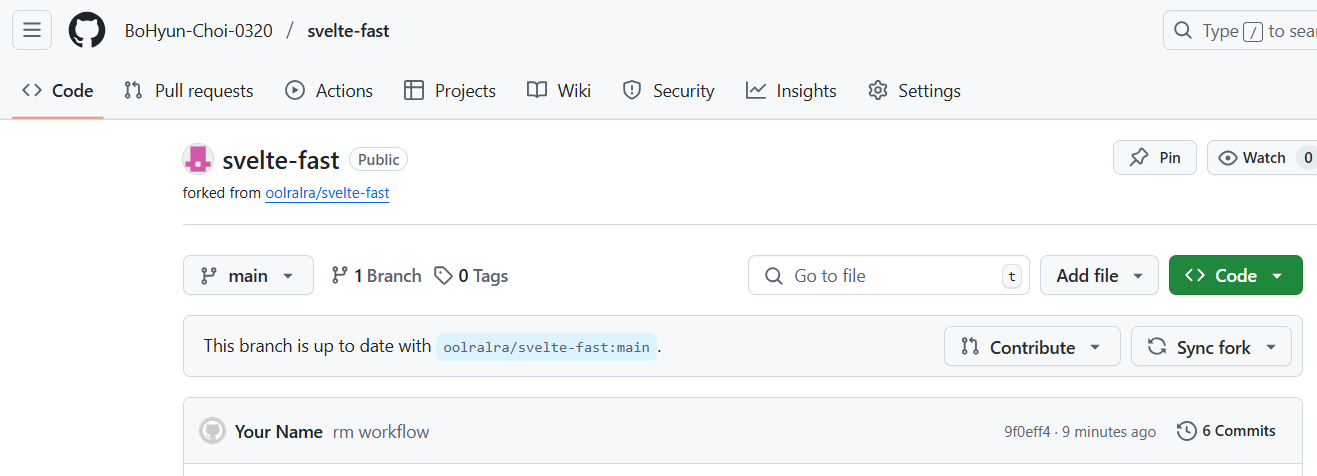Click the GitHub Octocat logo
This screenshot has height=476, width=1317.
click(x=87, y=30)
